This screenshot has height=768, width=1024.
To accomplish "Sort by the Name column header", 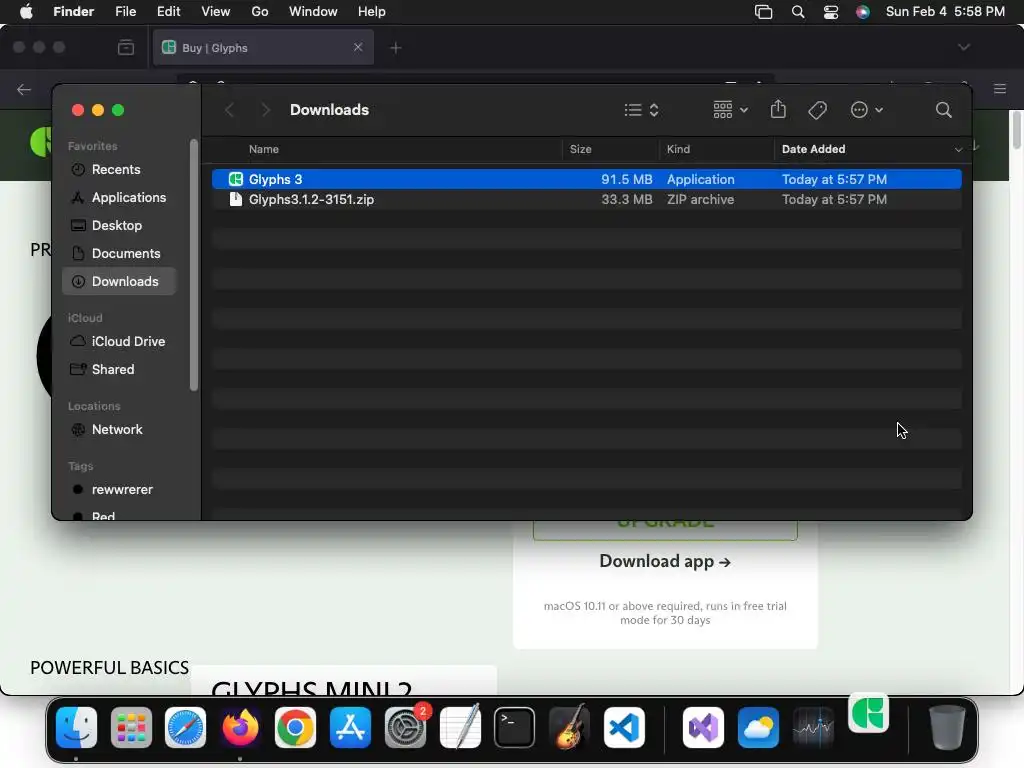I will pyautogui.click(x=264, y=150).
